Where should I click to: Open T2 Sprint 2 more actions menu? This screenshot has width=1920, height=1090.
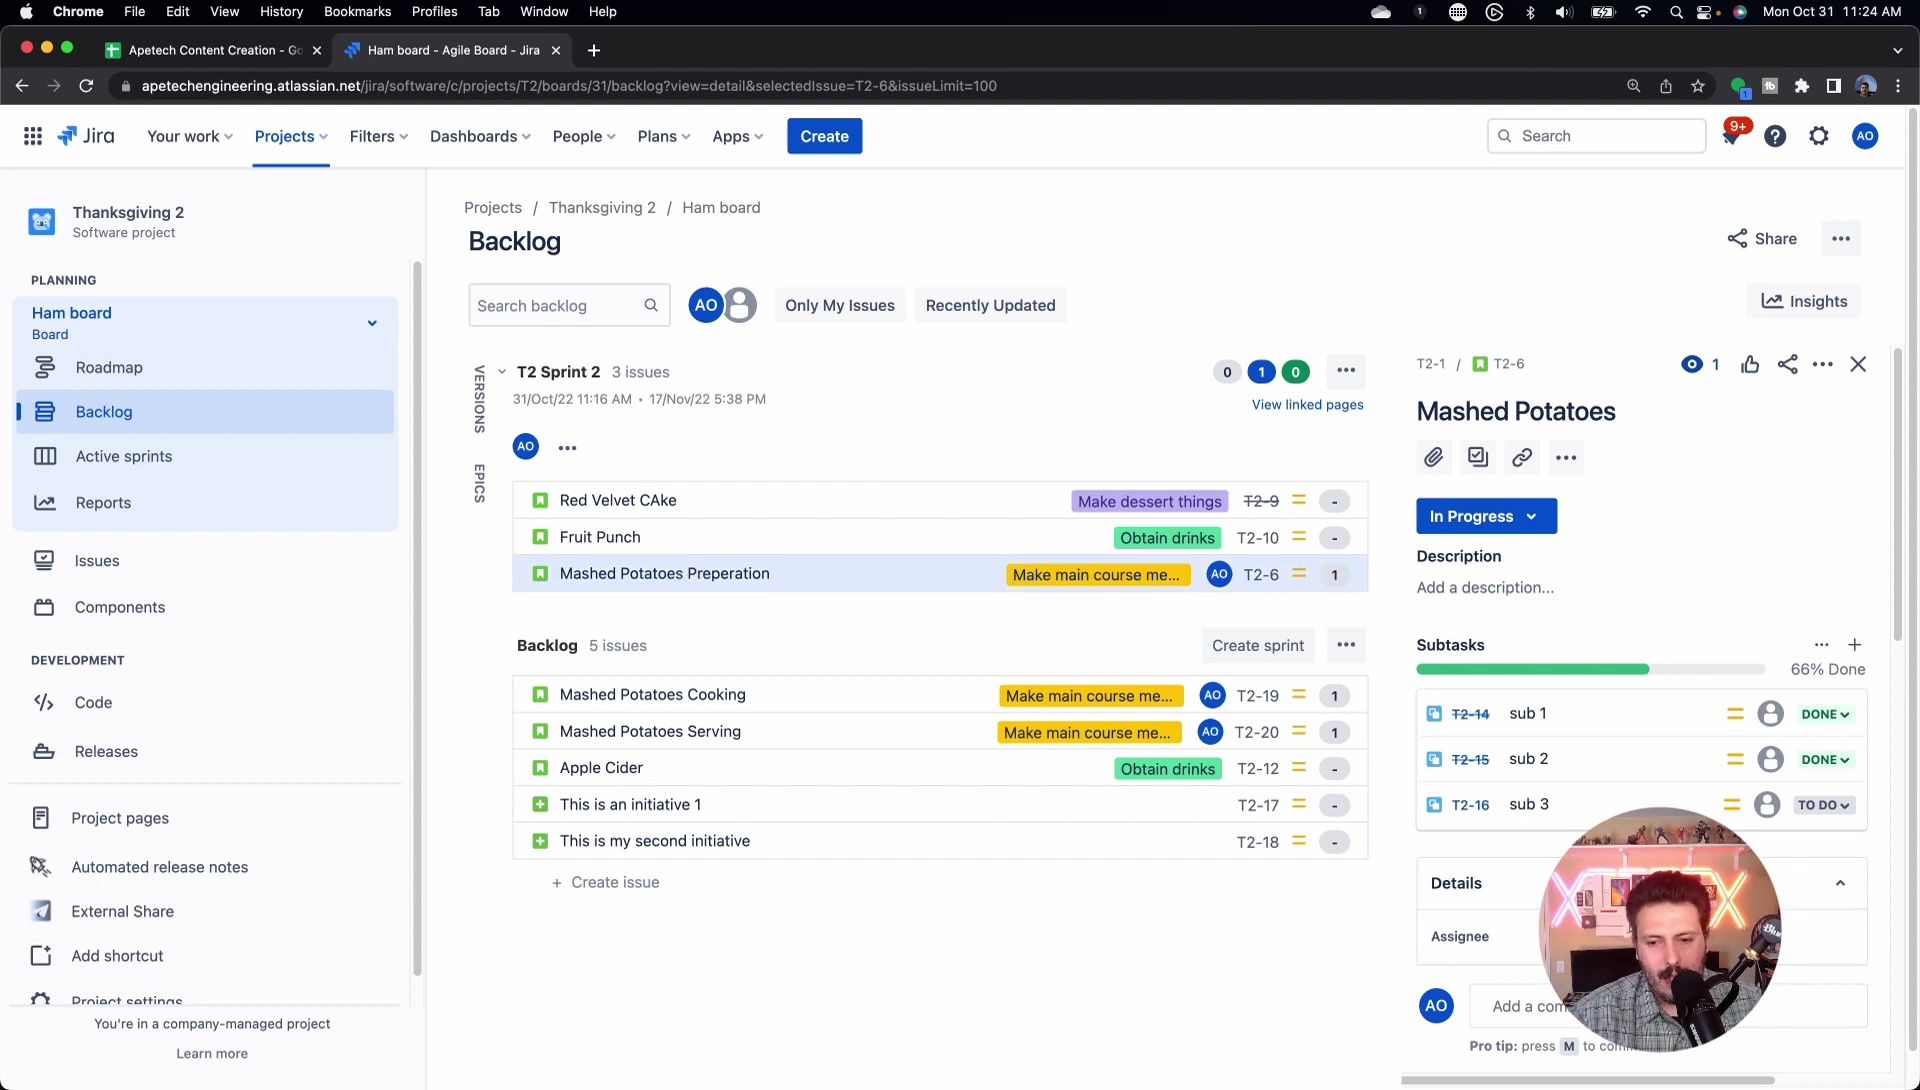coord(1346,371)
